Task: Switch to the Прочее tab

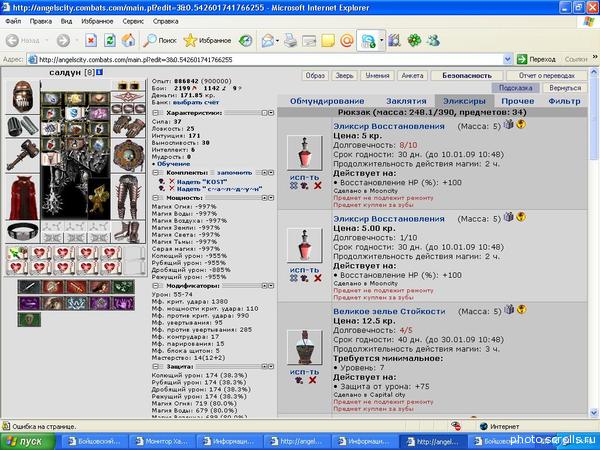Action: (517, 101)
